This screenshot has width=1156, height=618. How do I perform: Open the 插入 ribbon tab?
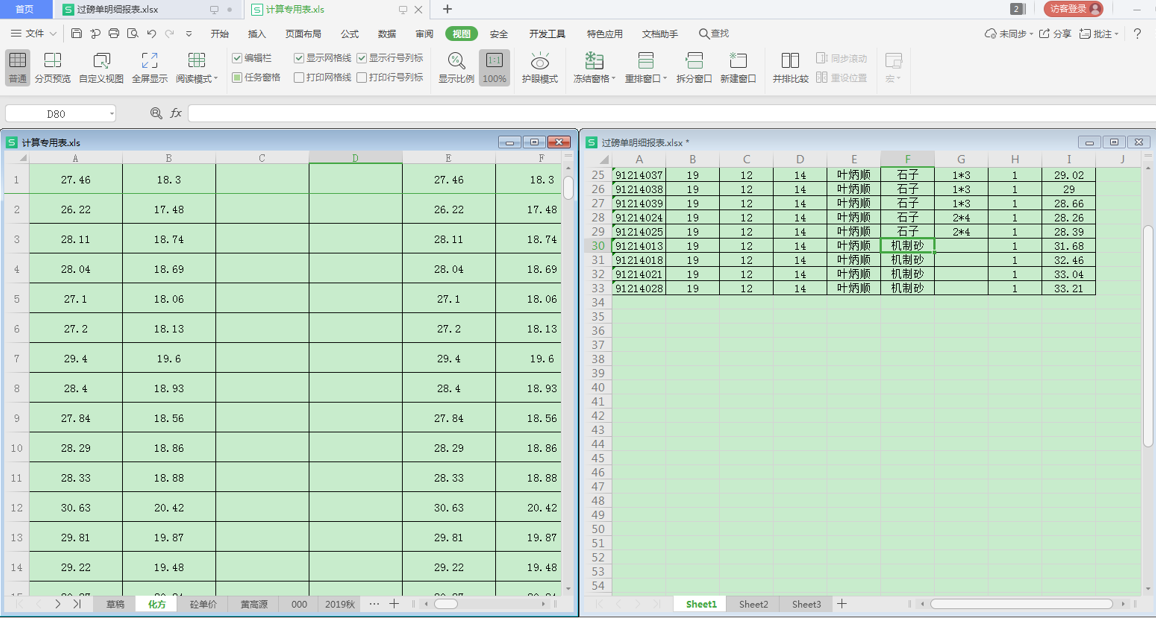pyautogui.click(x=257, y=33)
